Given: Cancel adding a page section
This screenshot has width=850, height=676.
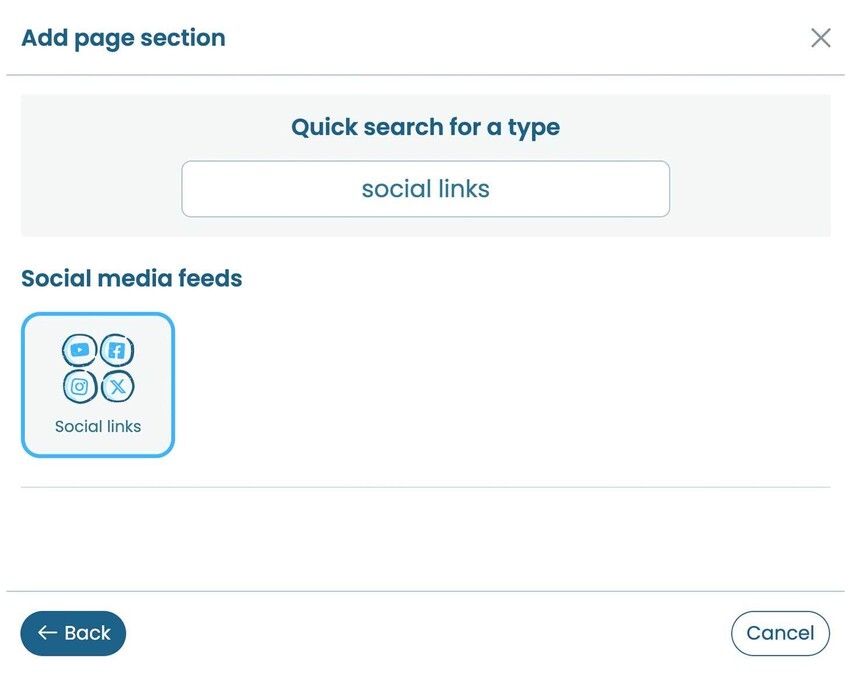Looking at the screenshot, I should pos(780,633).
